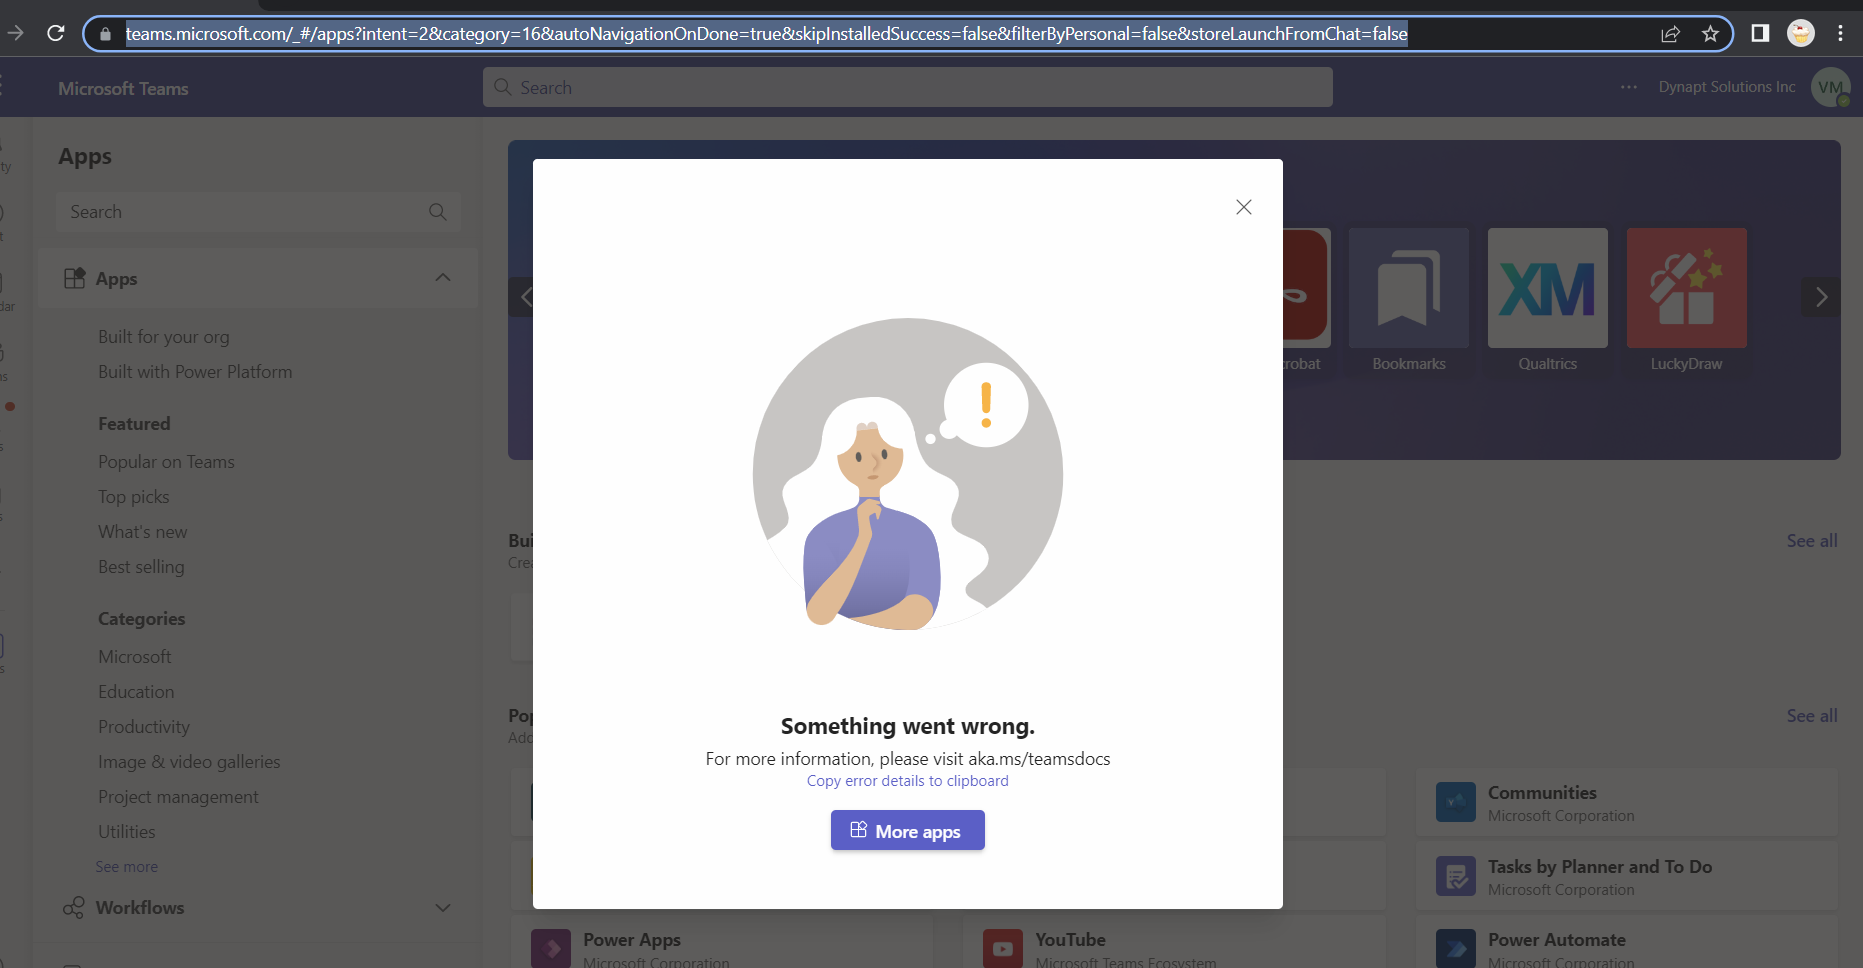Click the YouTube title text
Screen dimensions: 1863x968
pos(1070,940)
